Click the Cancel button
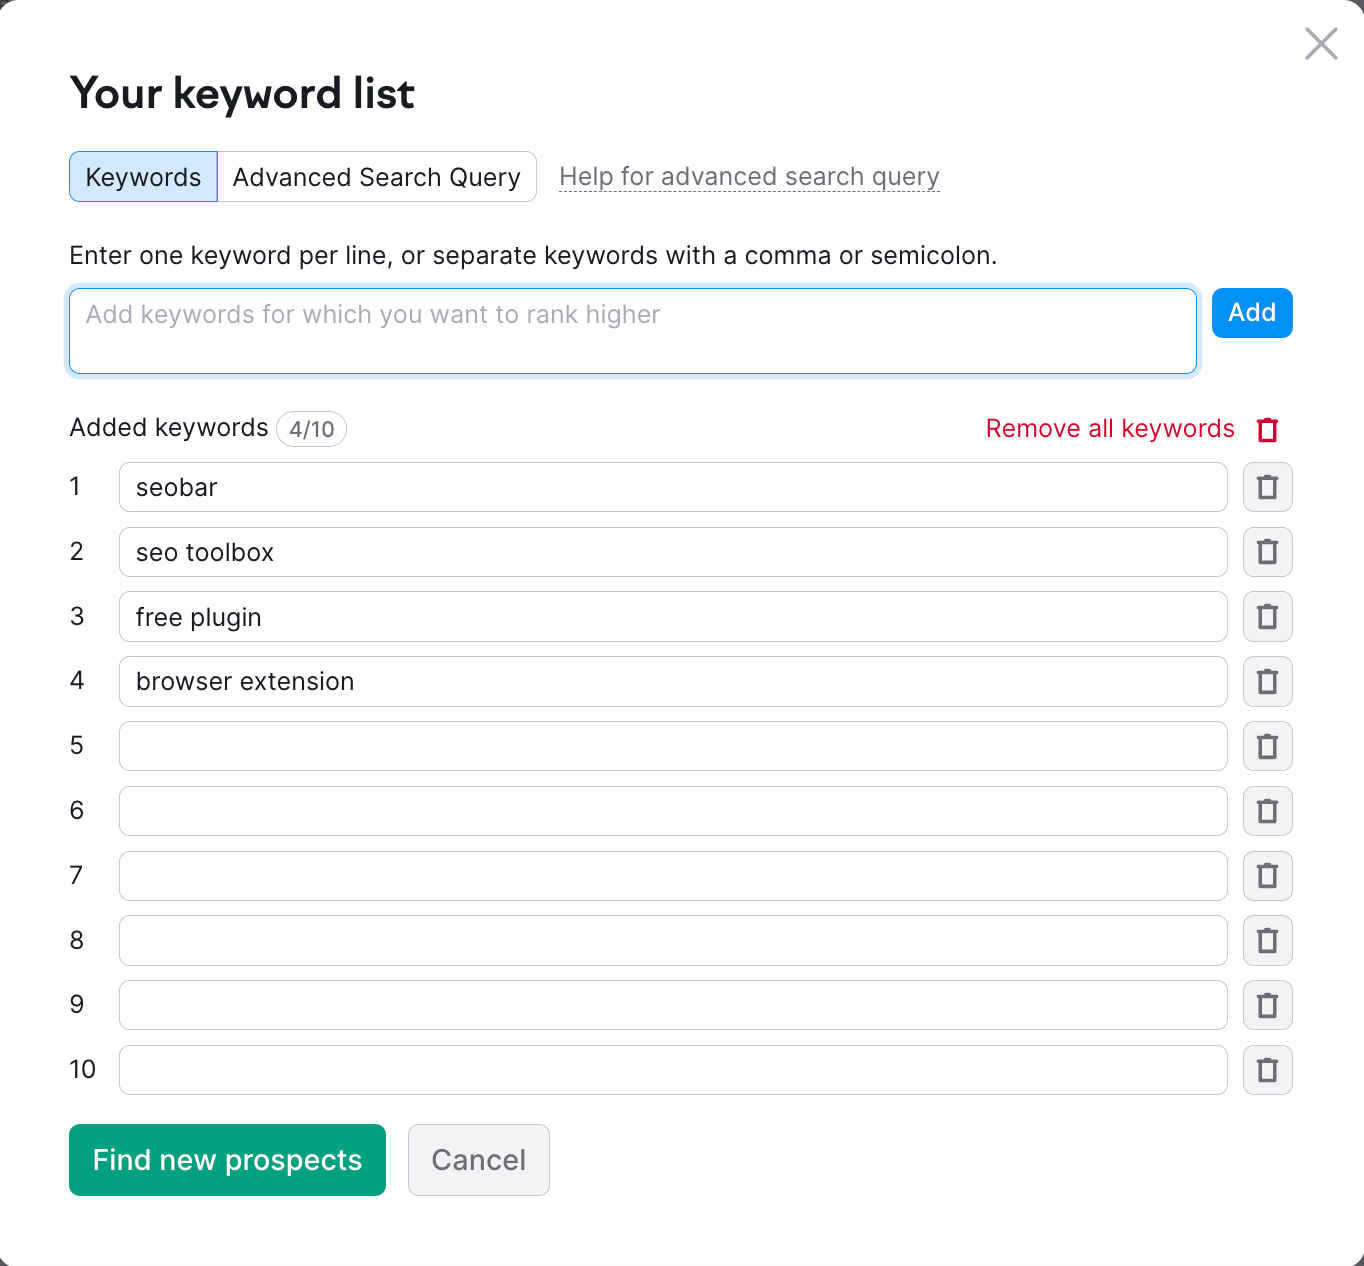This screenshot has height=1266, width=1364. (x=478, y=1159)
